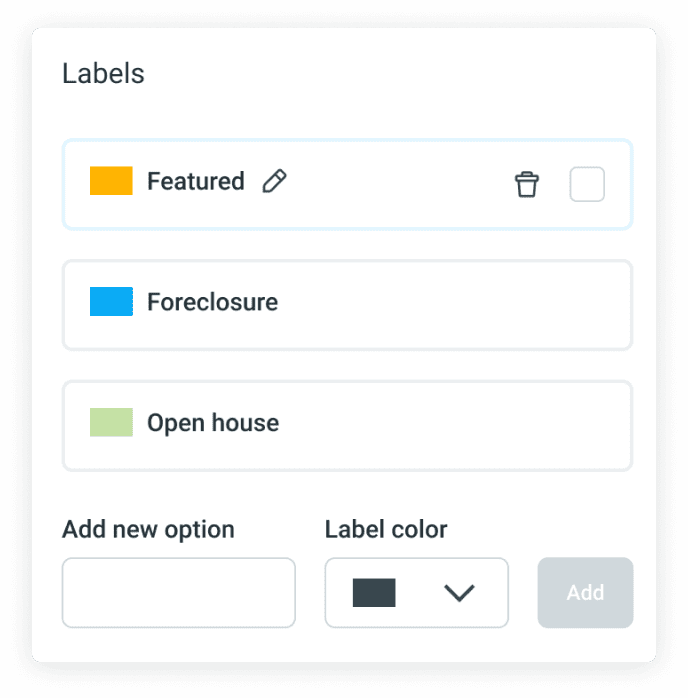Delete the Featured label with trash icon
688x698 pixels.
tap(526, 184)
